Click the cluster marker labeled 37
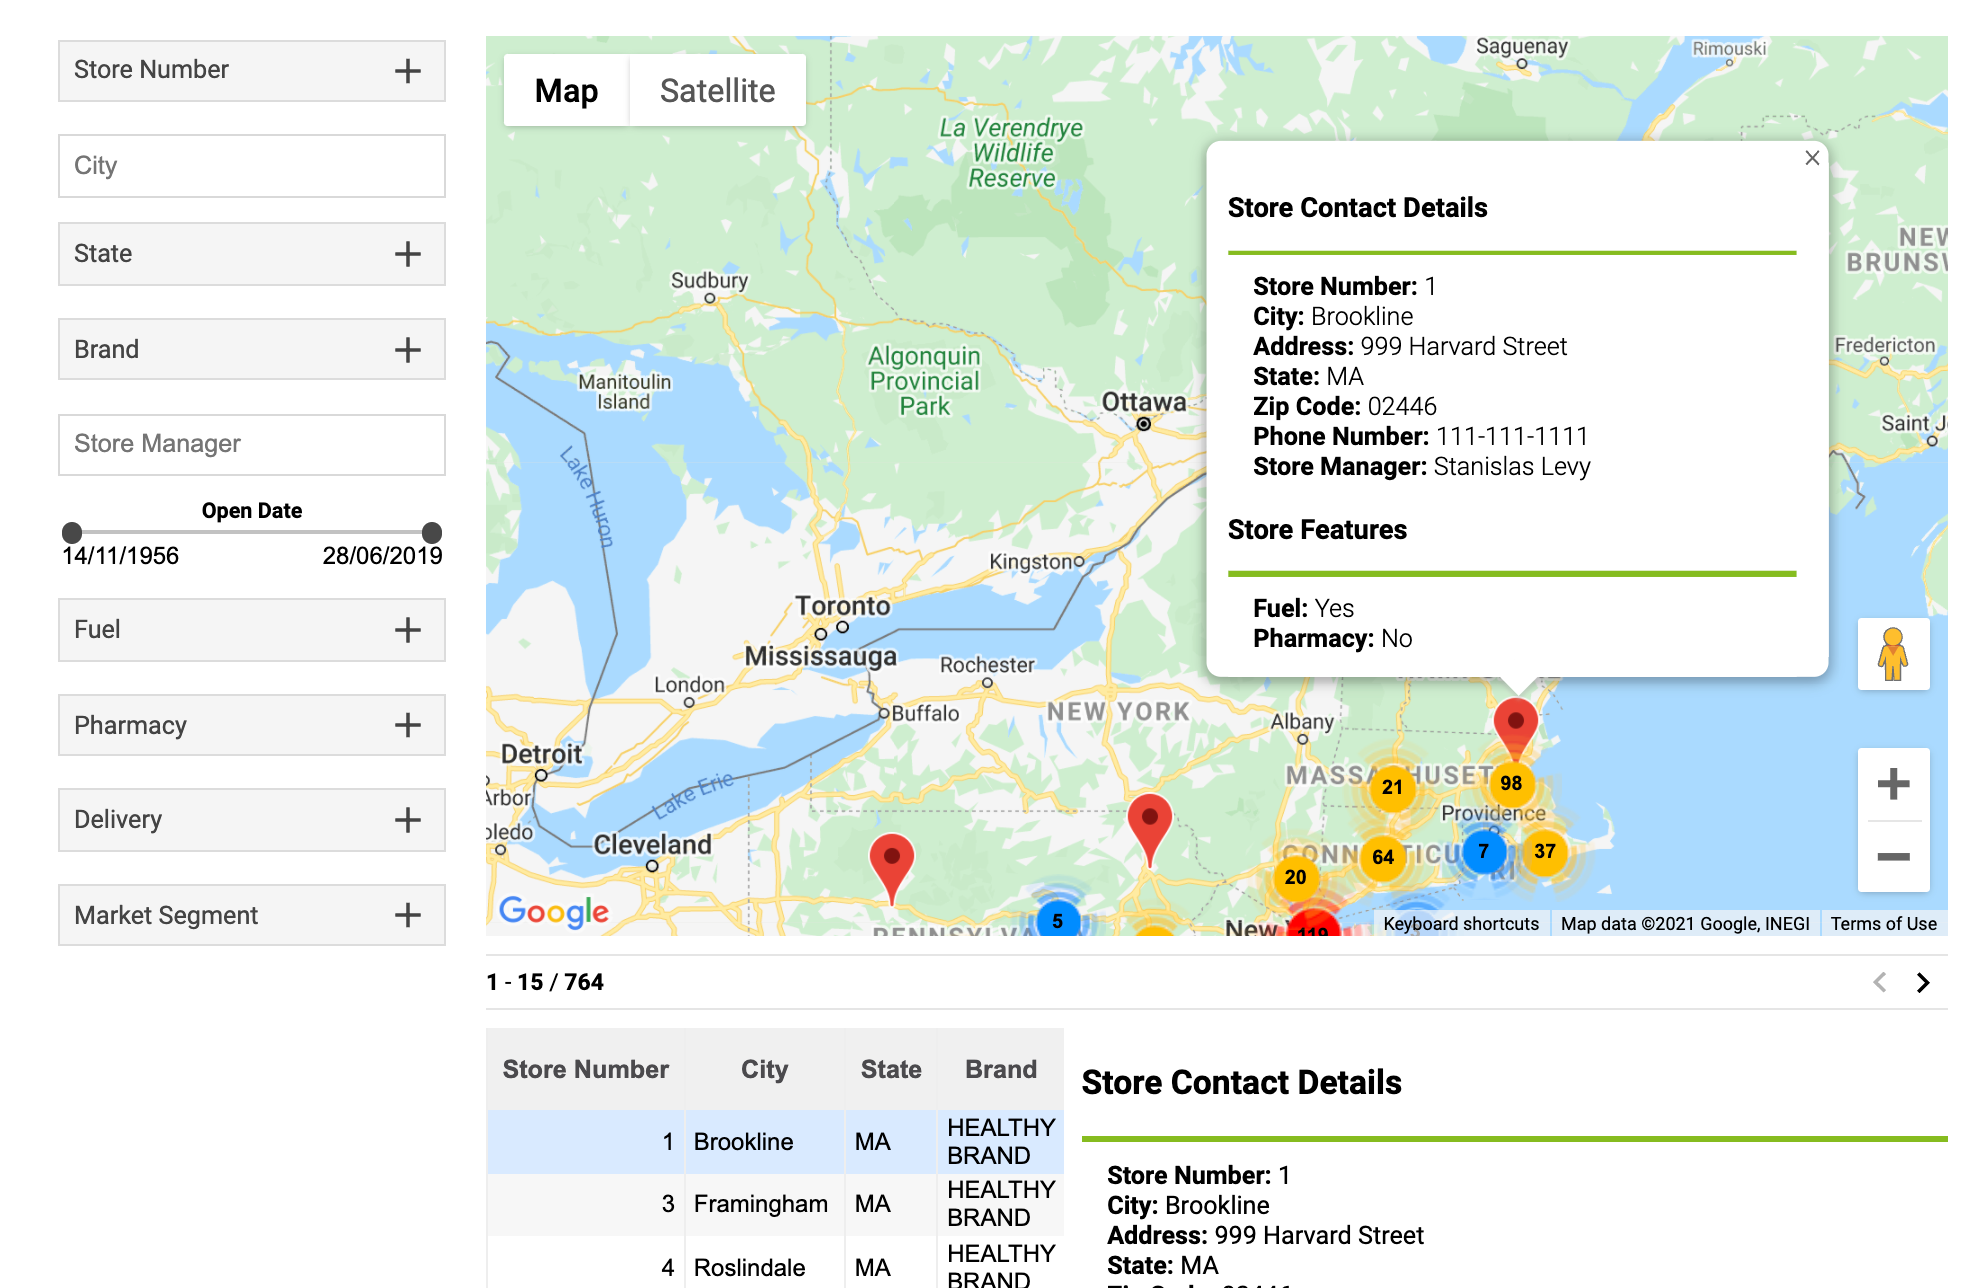Screen dimensions: 1984x1288 [x=1545, y=851]
